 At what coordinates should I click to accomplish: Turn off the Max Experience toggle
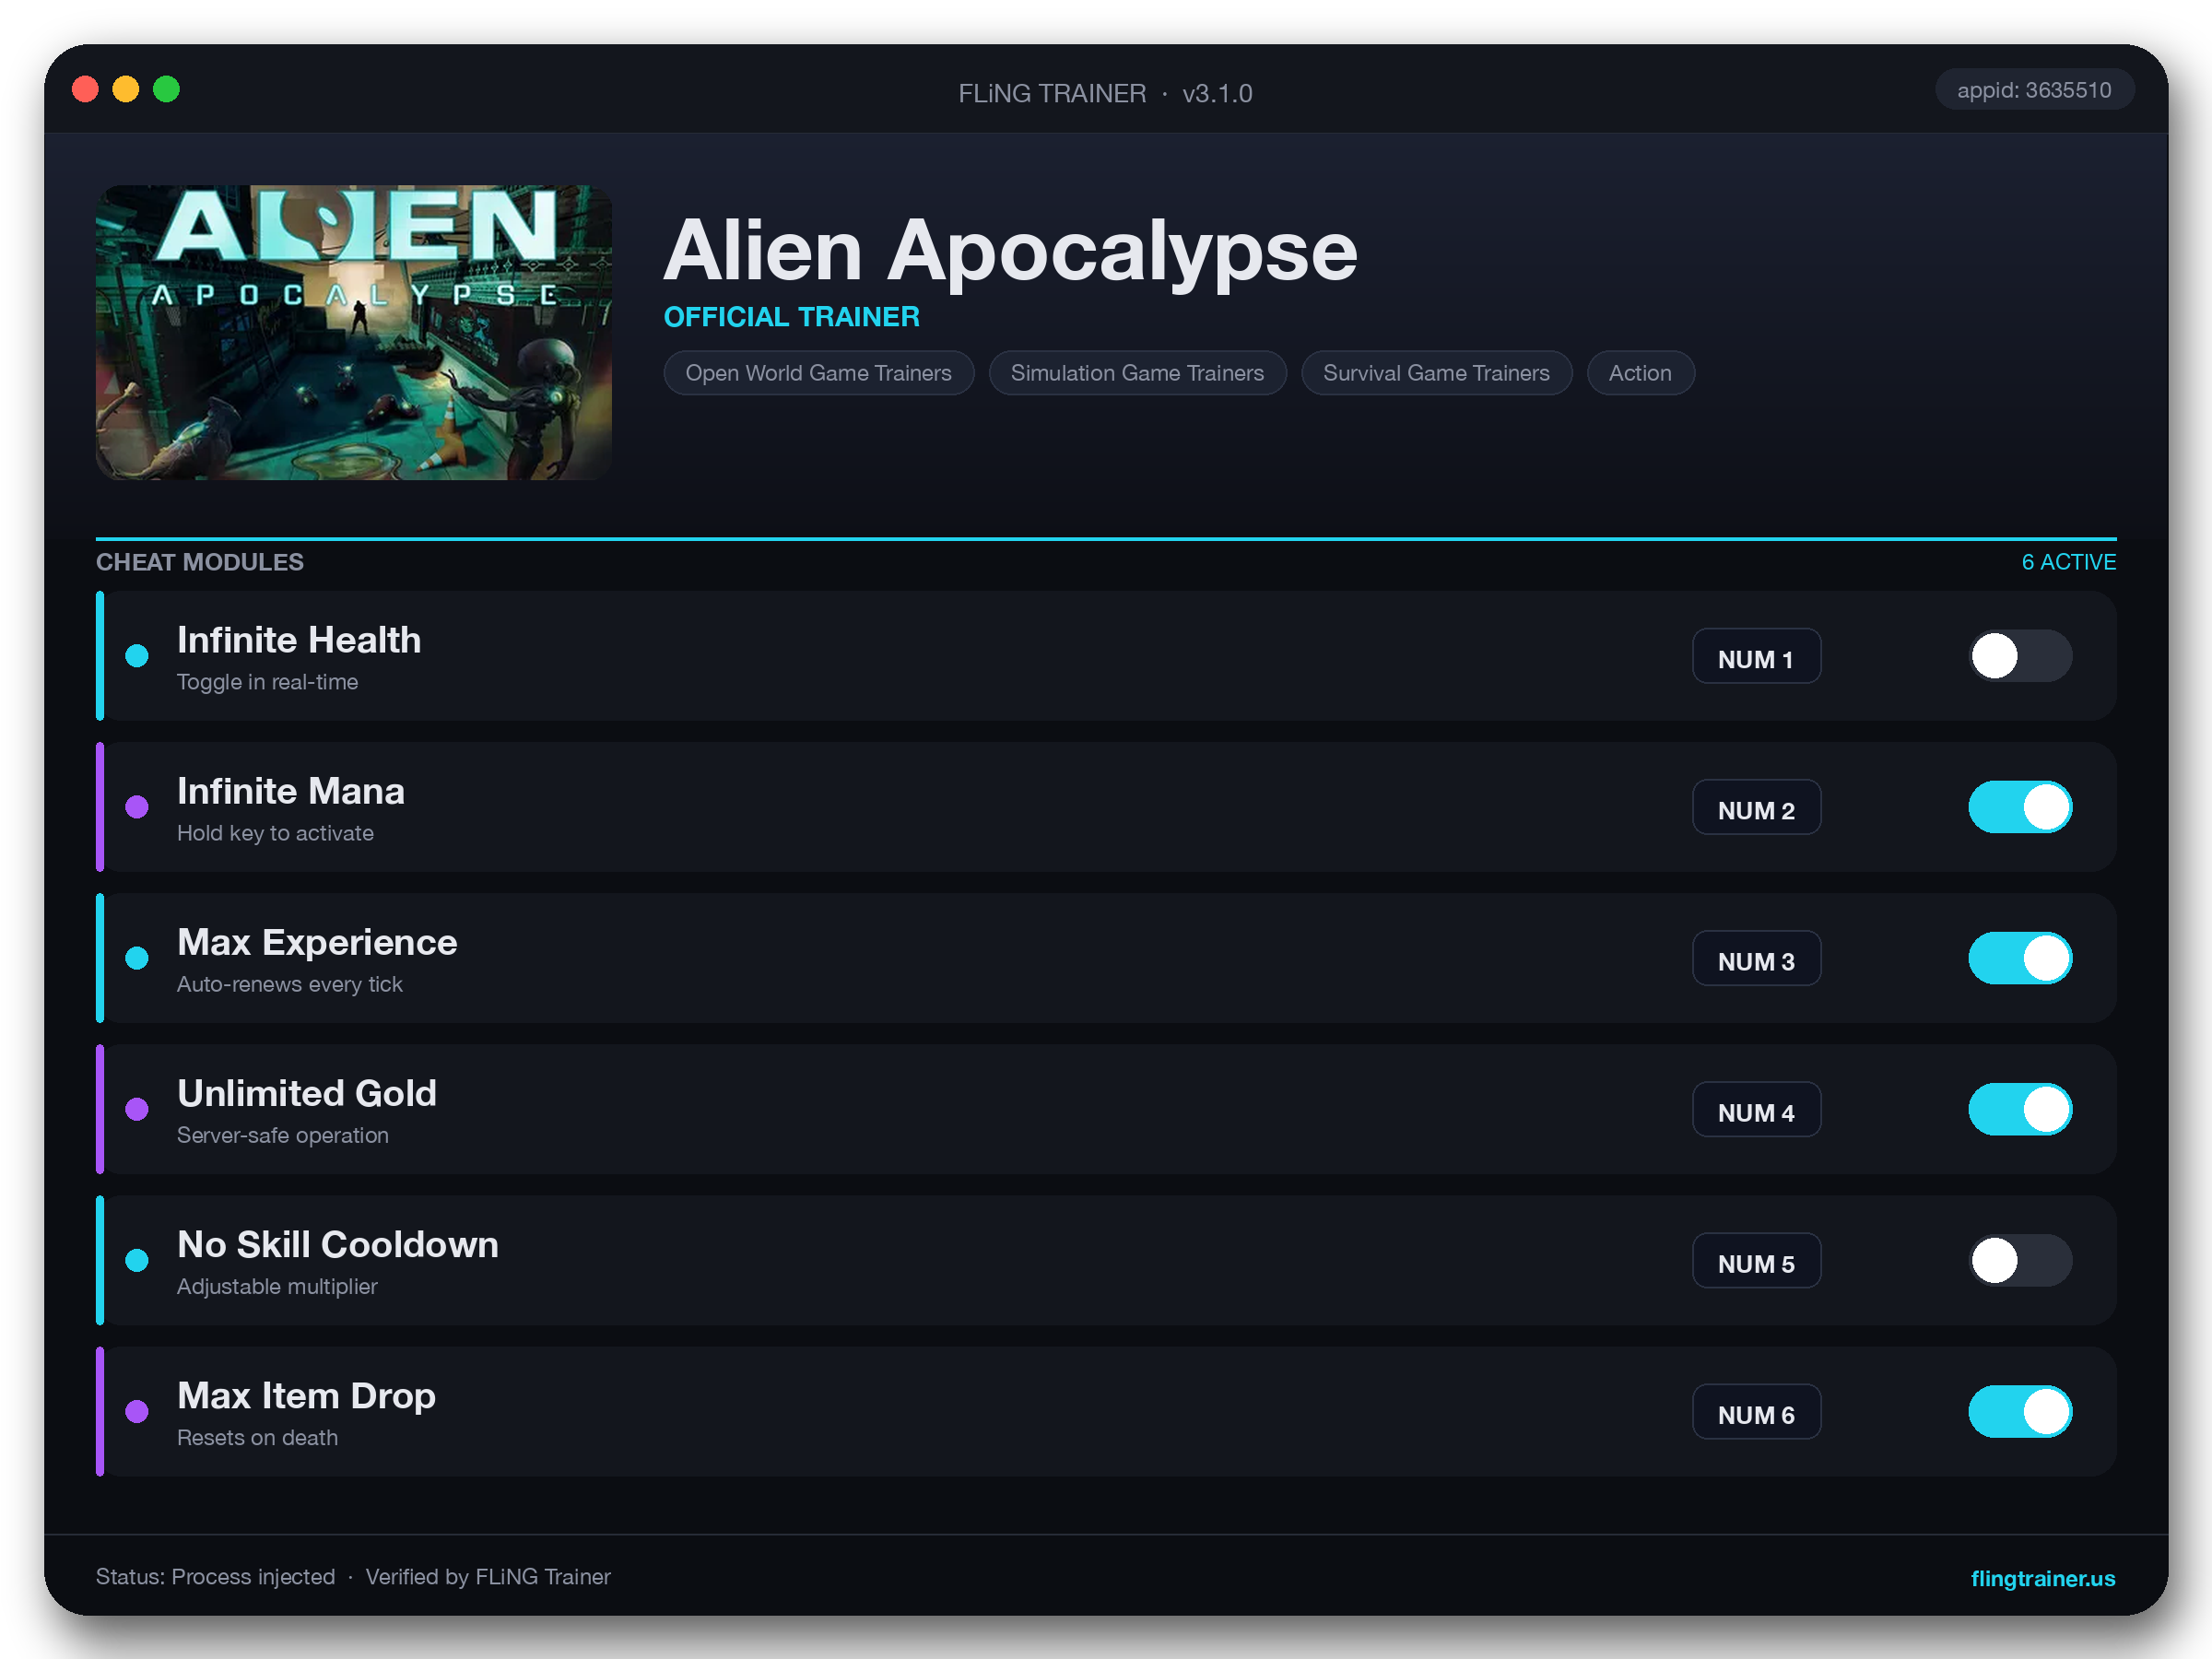click(x=2020, y=958)
